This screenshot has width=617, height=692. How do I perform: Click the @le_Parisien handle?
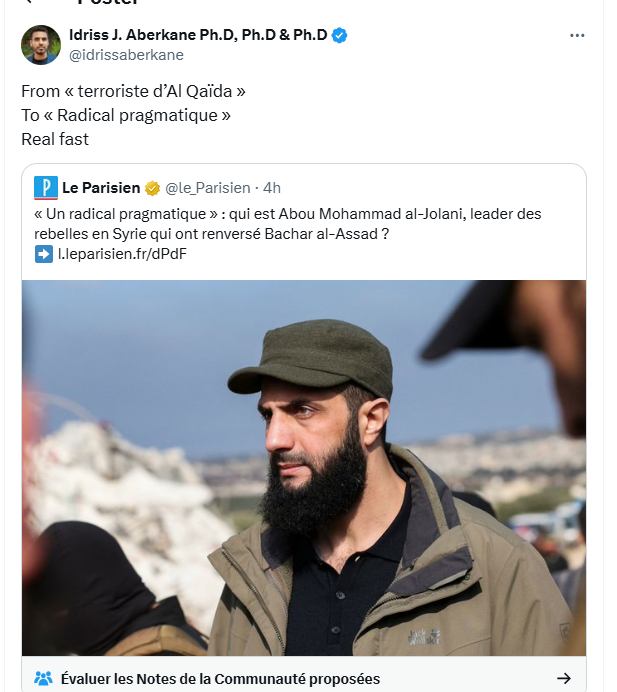(x=208, y=188)
